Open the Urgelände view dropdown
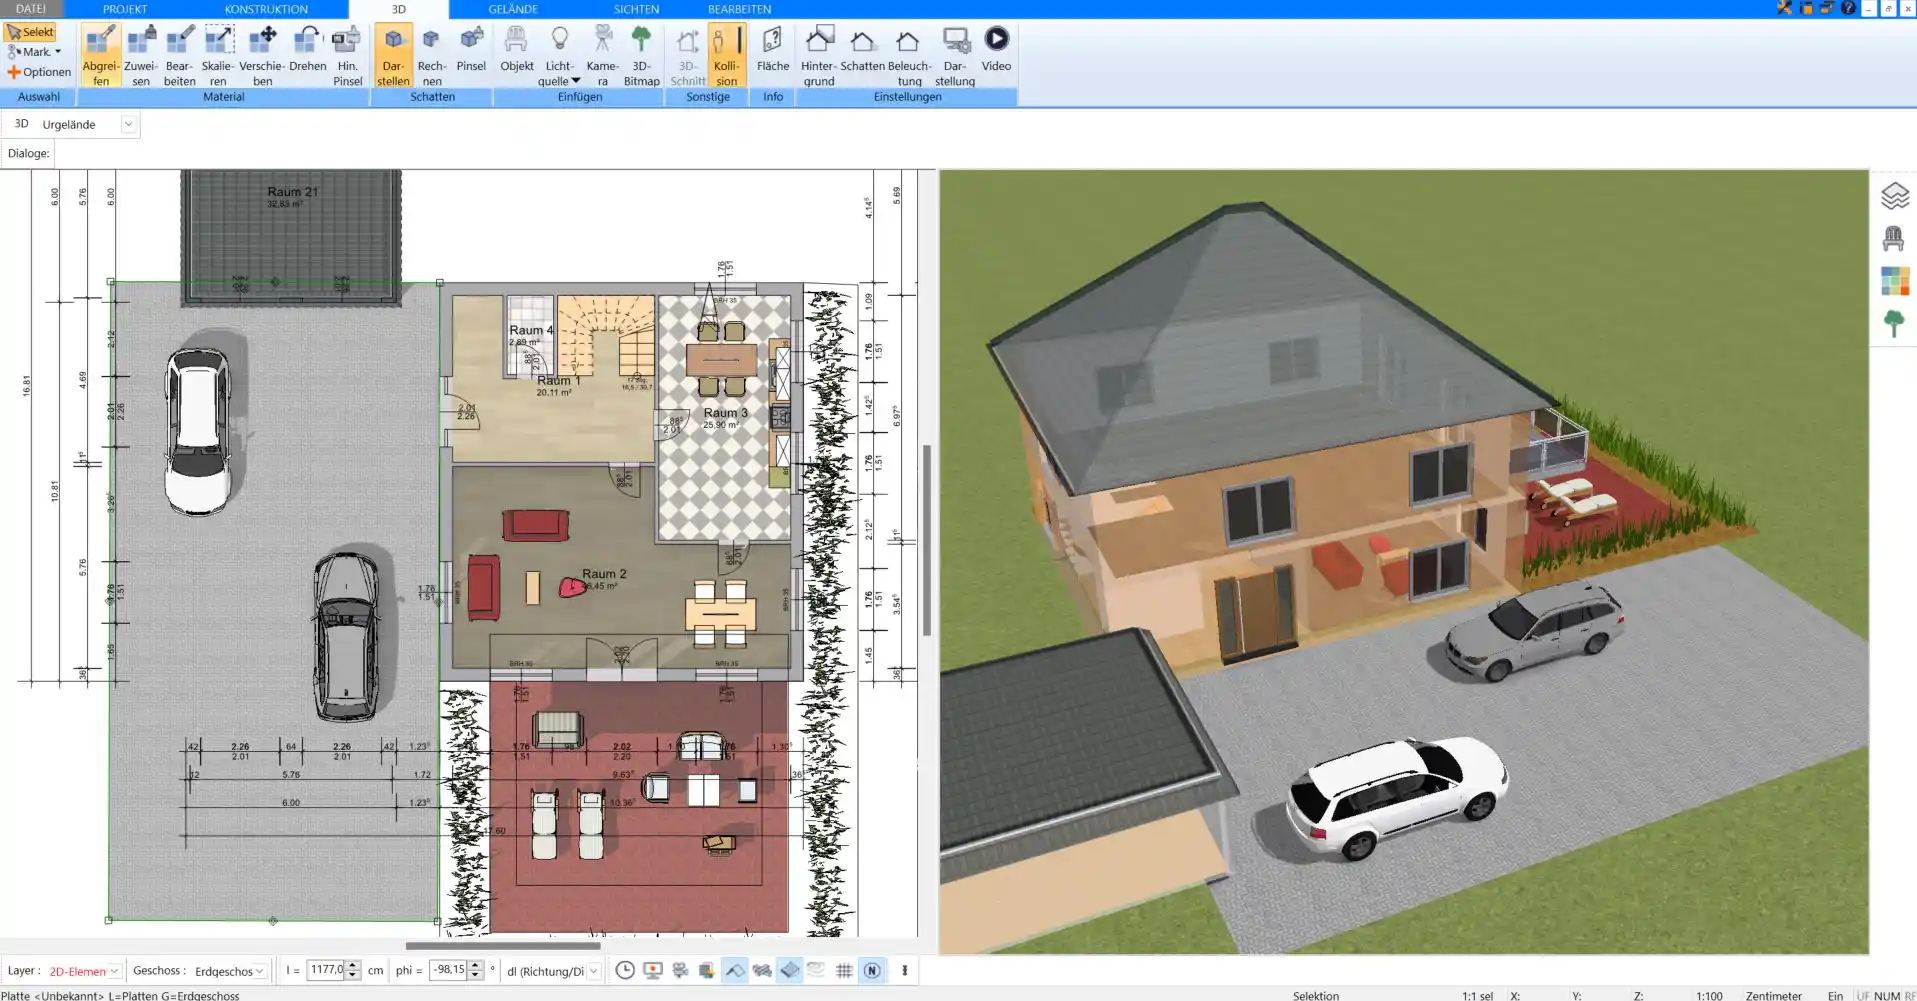This screenshot has width=1917, height=1001. (x=128, y=124)
